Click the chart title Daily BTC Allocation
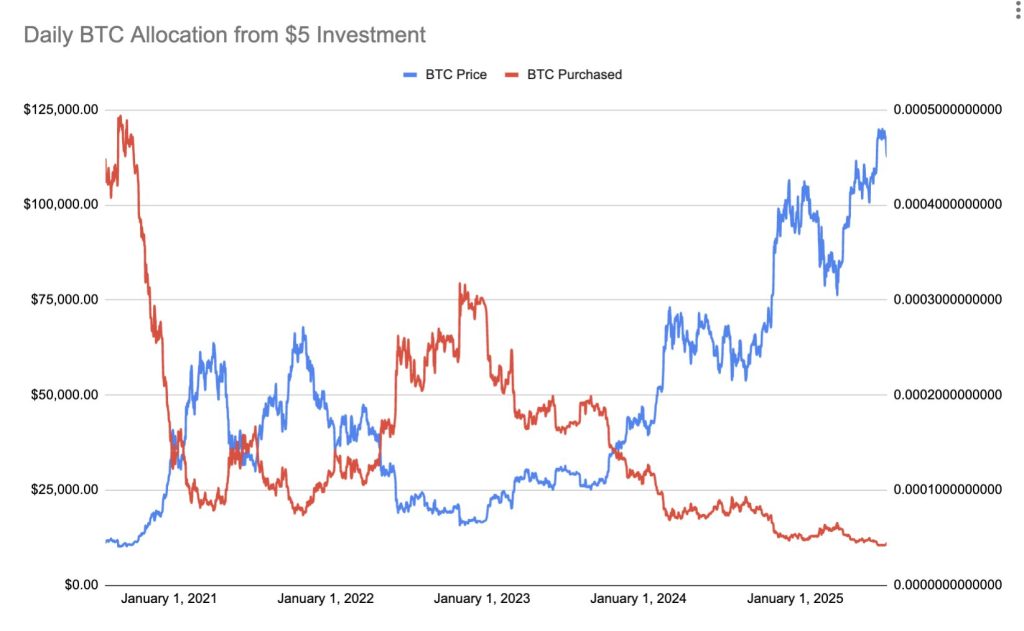This screenshot has width=1024, height=631. (x=224, y=35)
